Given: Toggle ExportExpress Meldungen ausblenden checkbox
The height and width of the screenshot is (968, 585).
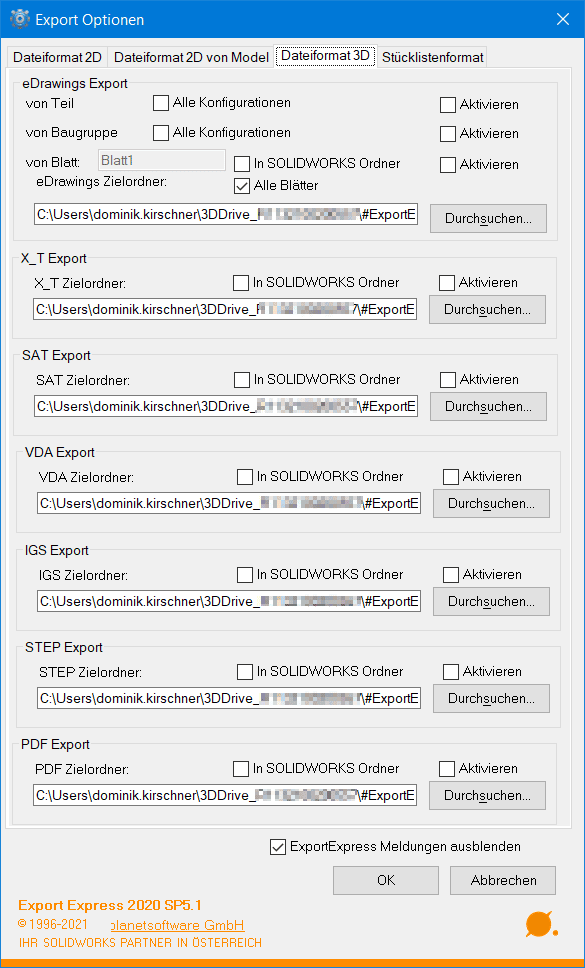Looking at the screenshot, I should 278,846.
